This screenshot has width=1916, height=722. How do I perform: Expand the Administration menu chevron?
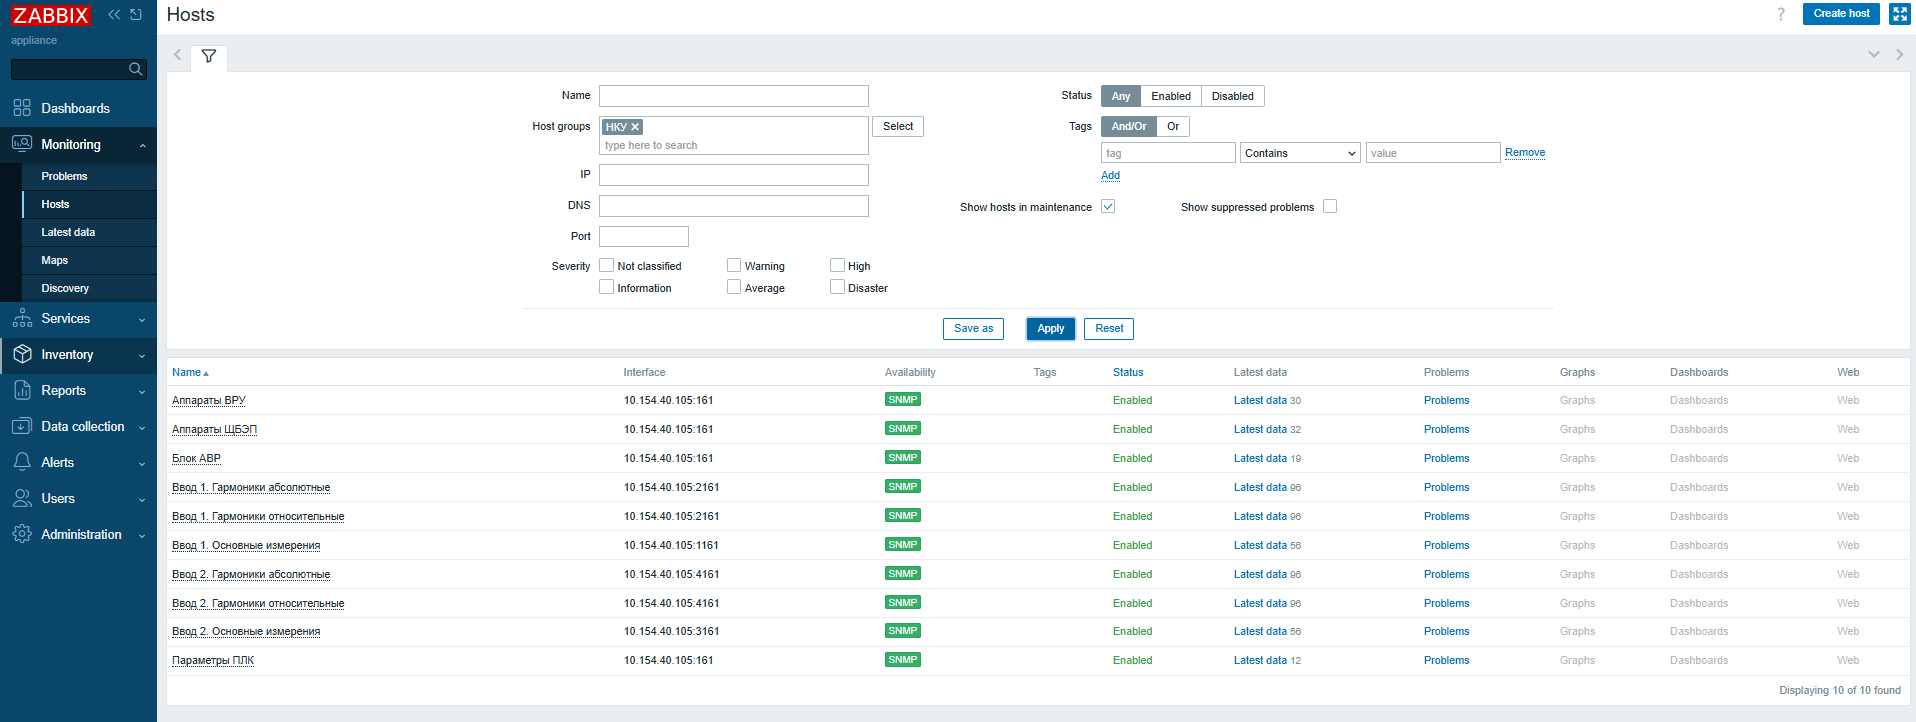(142, 536)
